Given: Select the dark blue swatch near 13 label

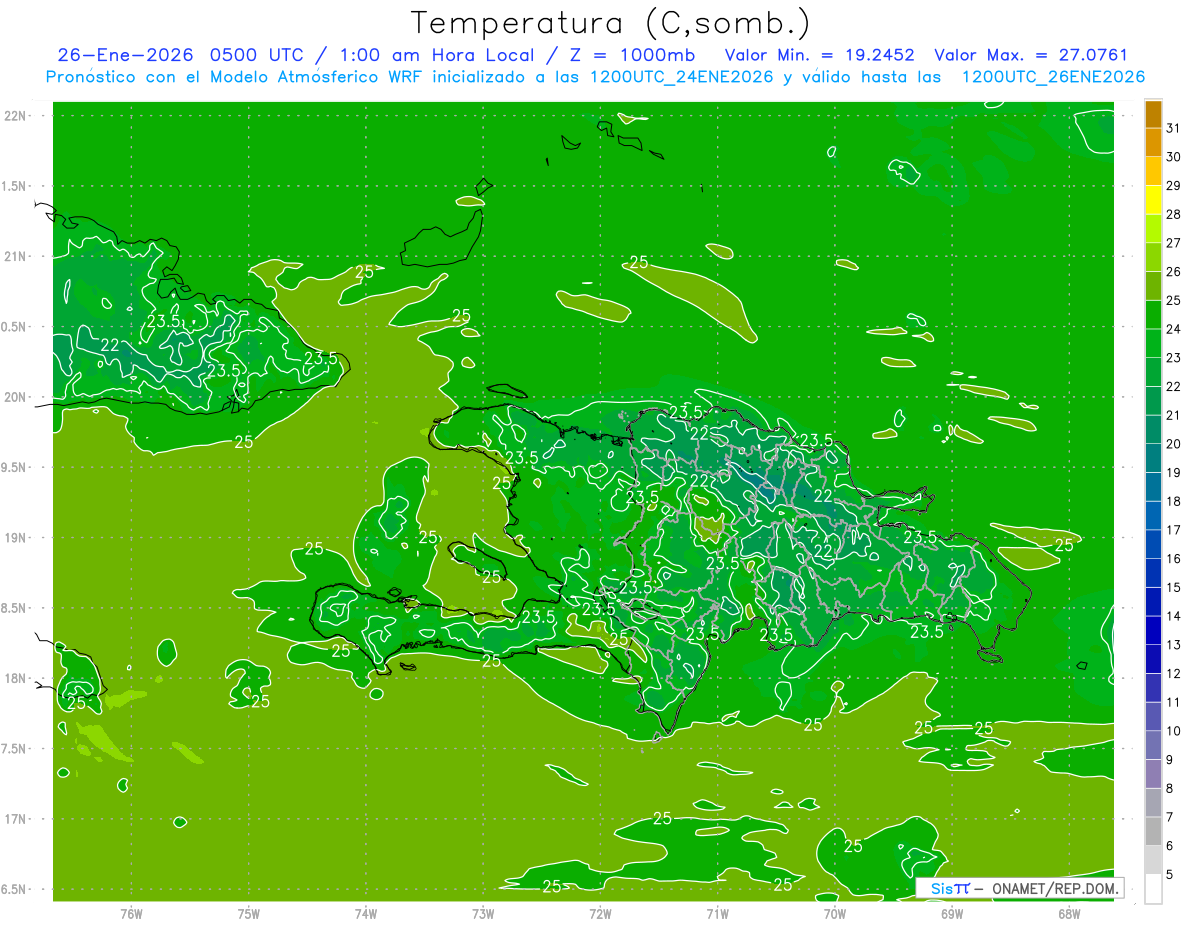Looking at the screenshot, I should [x=1153, y=630].
